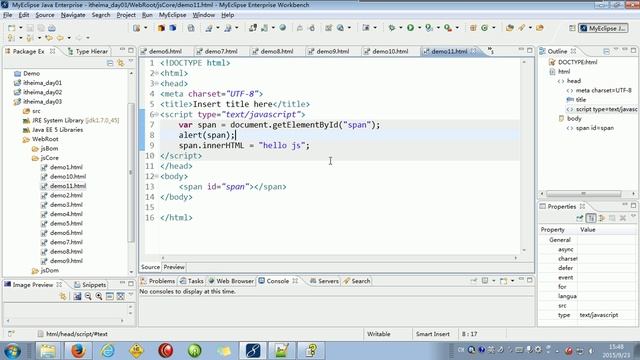Open the MyEclipse menu
Viewport: 640px width, 360px height.
[x=173, y=15]
